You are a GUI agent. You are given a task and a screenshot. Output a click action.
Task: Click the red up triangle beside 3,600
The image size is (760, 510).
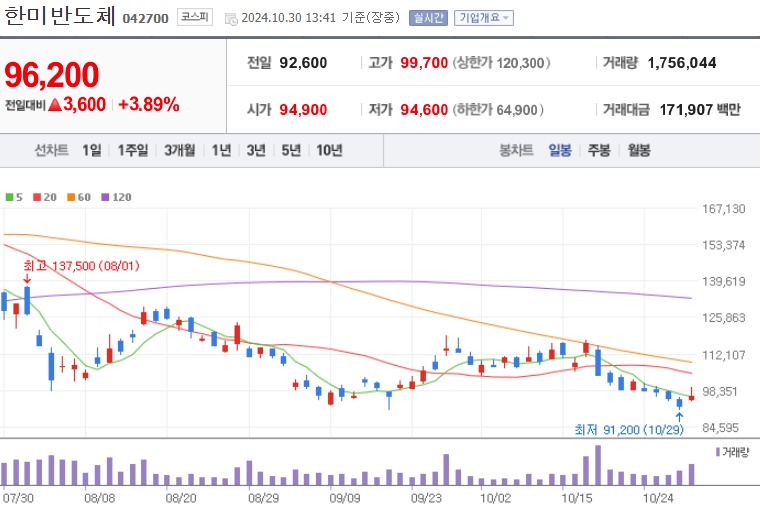[55, 104]
